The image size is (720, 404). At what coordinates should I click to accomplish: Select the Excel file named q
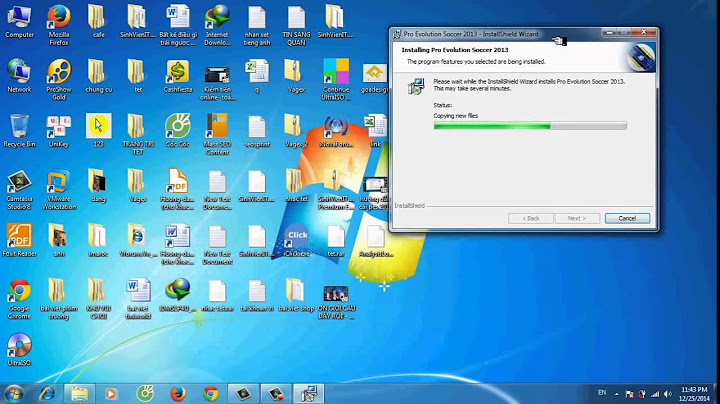click(x=257, y=76)
